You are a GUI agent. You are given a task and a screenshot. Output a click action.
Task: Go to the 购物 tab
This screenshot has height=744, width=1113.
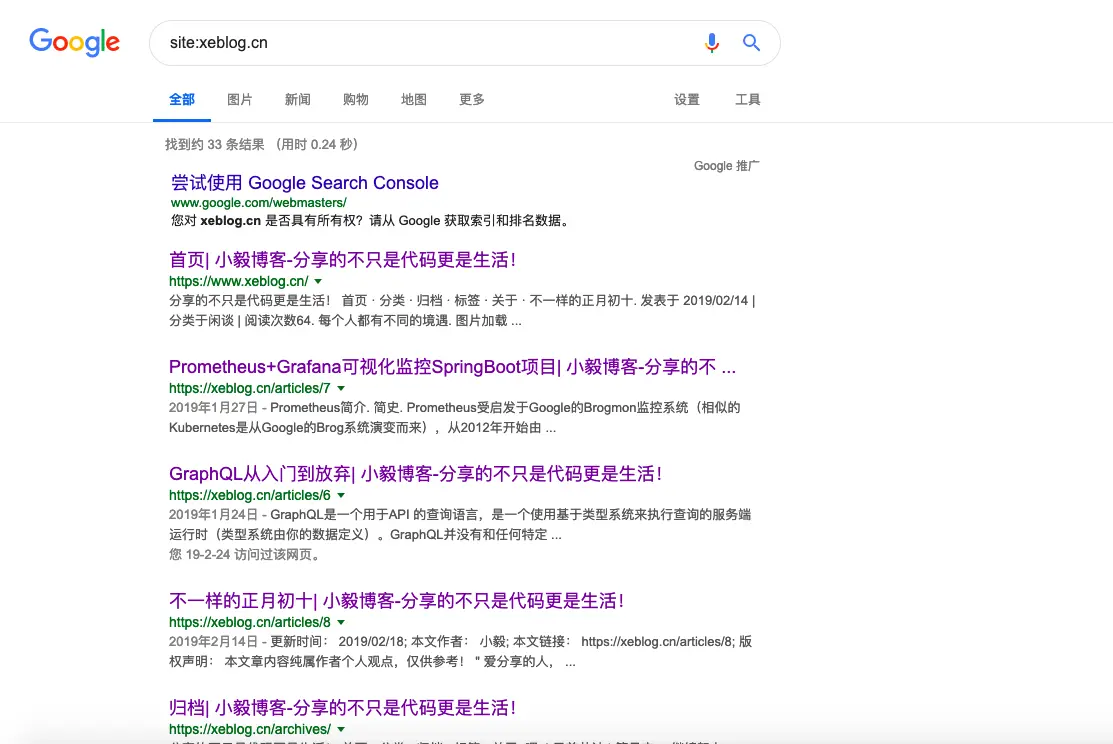coord(356,99)
